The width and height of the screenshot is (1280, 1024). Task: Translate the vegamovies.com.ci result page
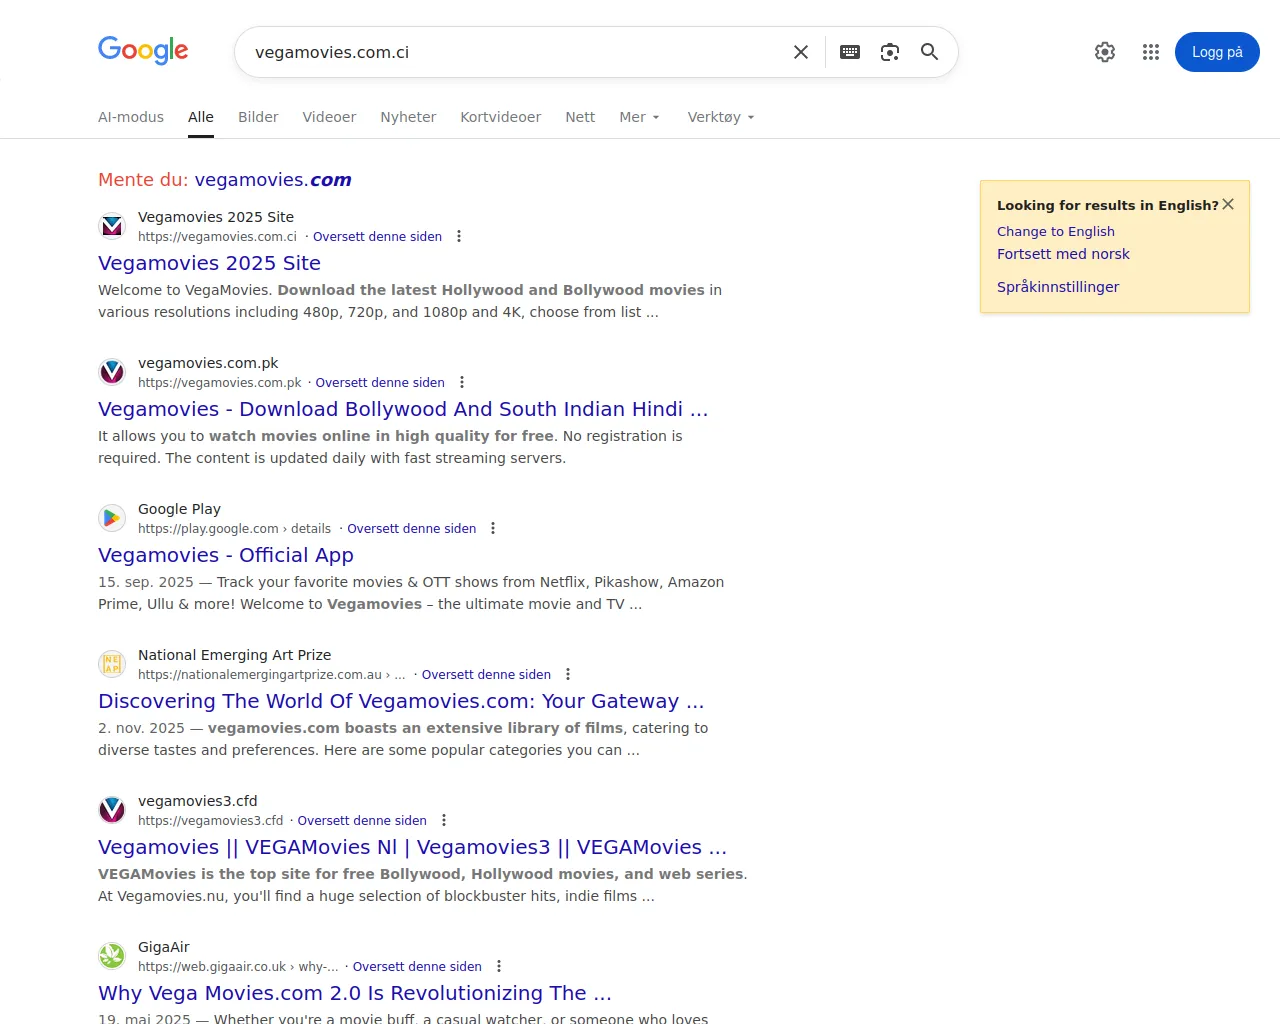[377, 237]
